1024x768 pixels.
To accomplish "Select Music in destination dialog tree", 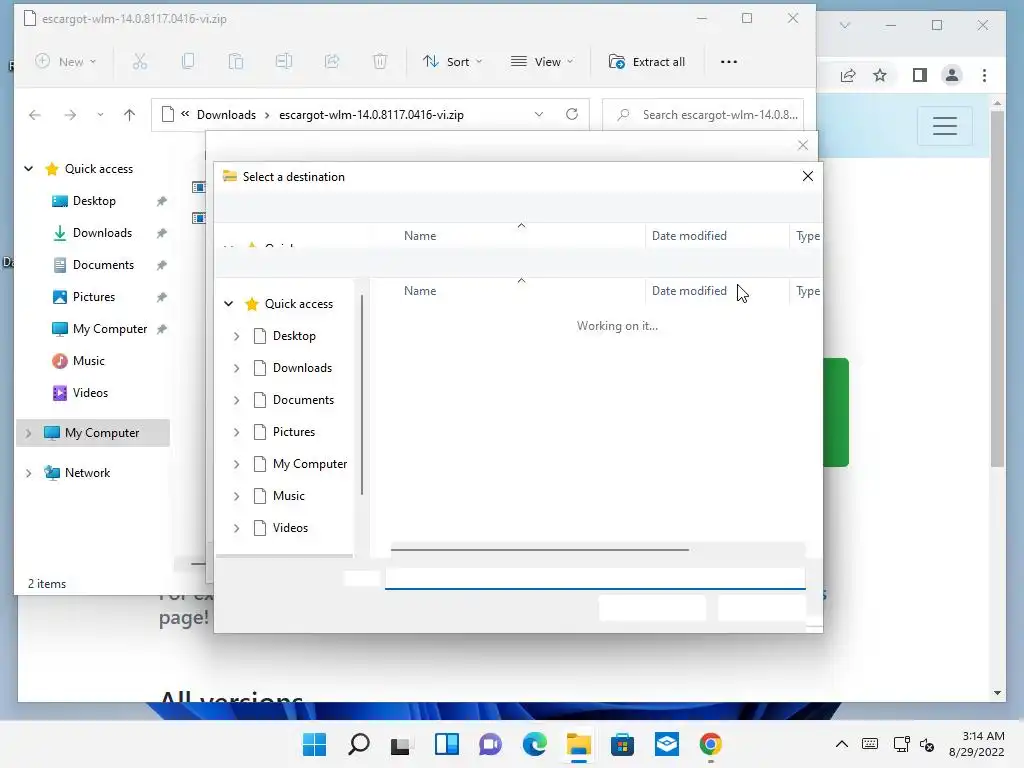I will pos(289,496).
